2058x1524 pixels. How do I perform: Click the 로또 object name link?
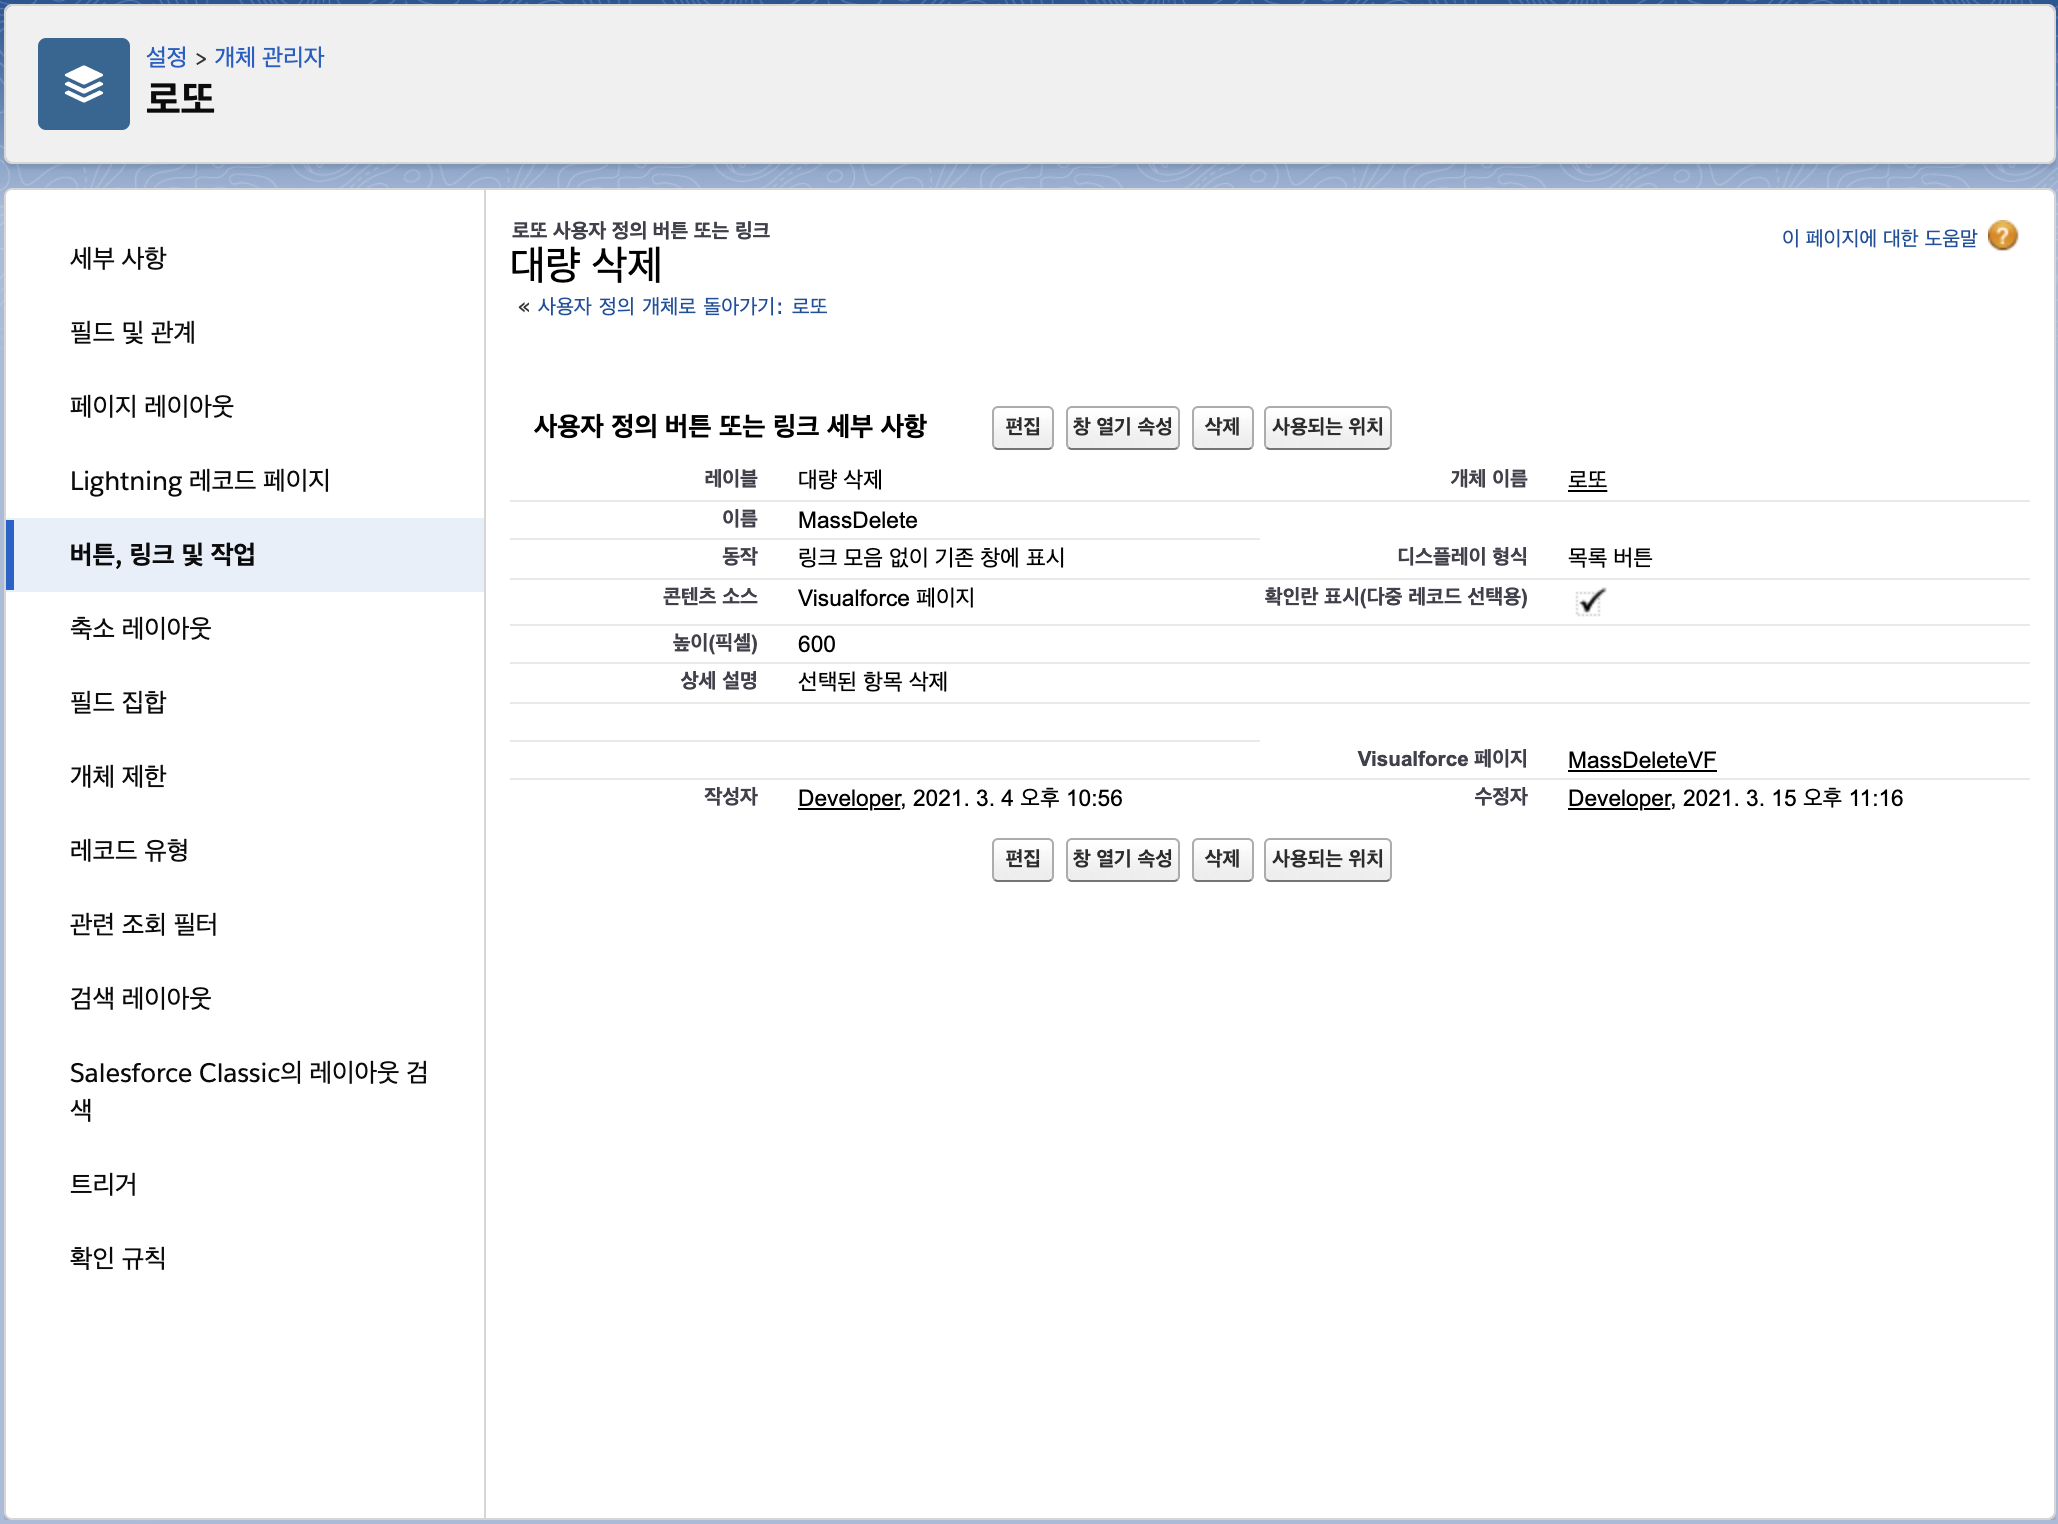click(x=1587, y=480)
